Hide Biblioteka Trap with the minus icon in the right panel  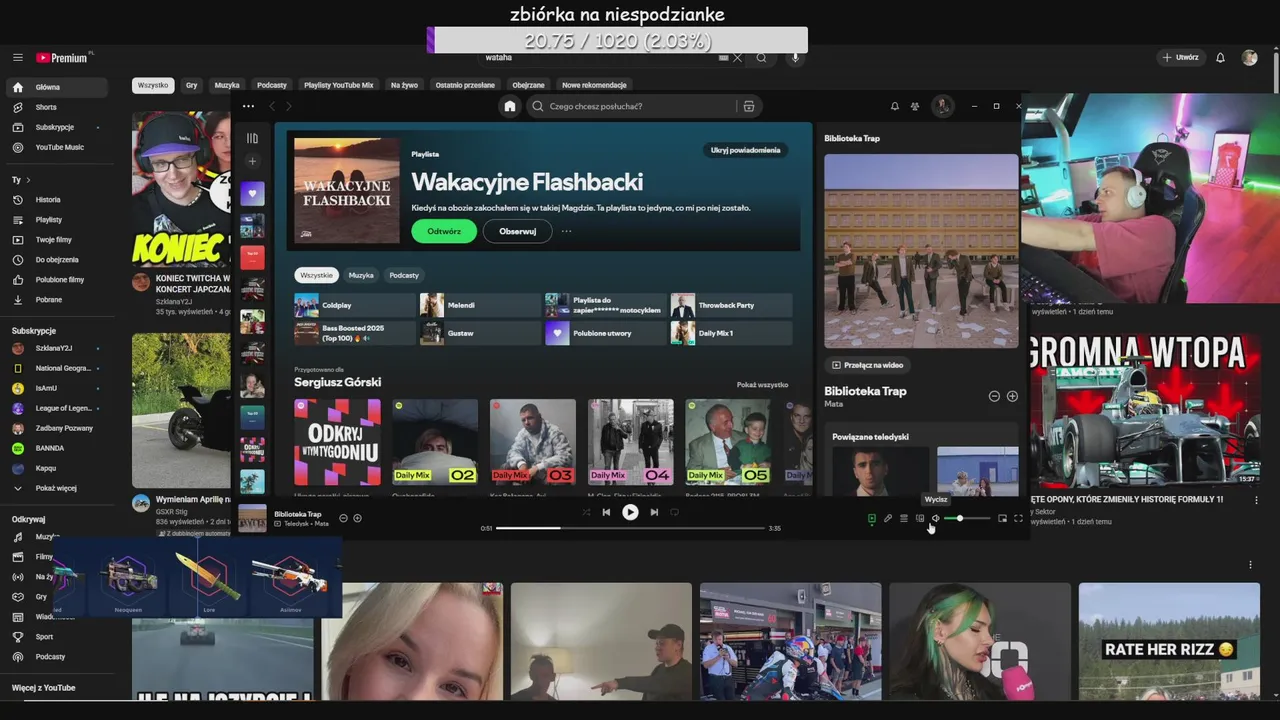[x=994, y=396]
